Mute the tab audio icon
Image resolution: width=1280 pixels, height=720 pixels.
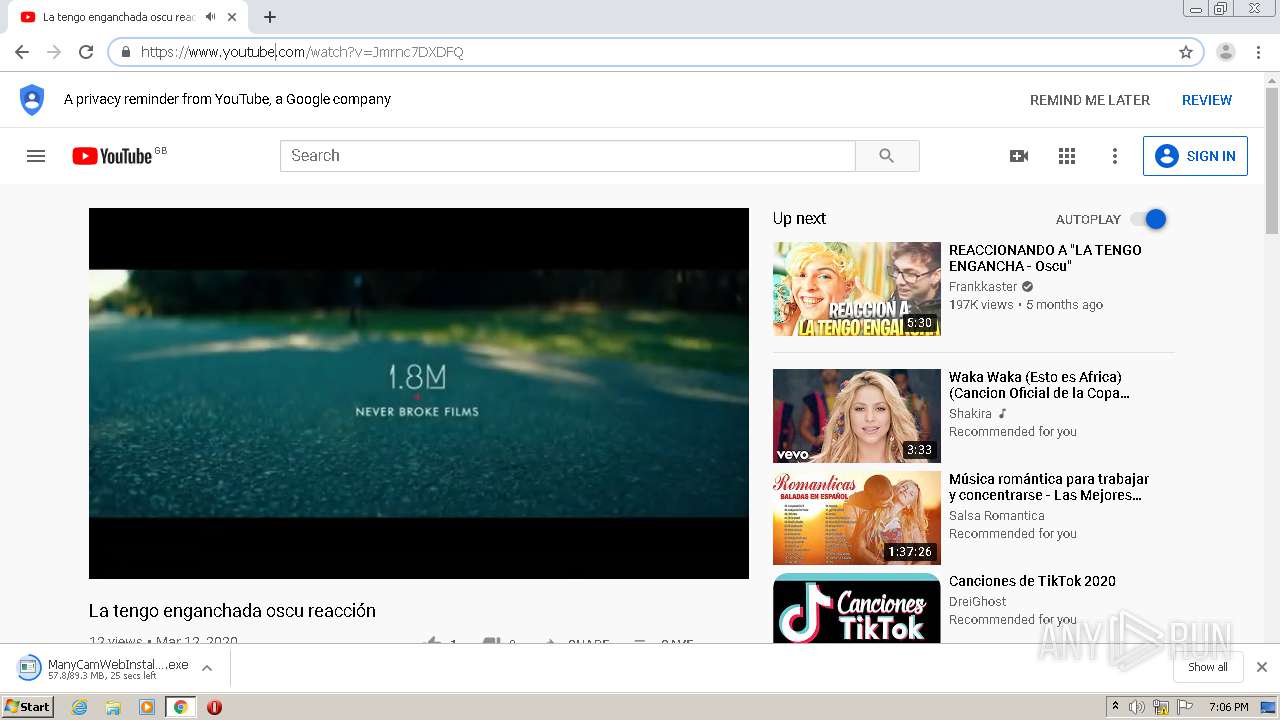click(x=210, y=17)
